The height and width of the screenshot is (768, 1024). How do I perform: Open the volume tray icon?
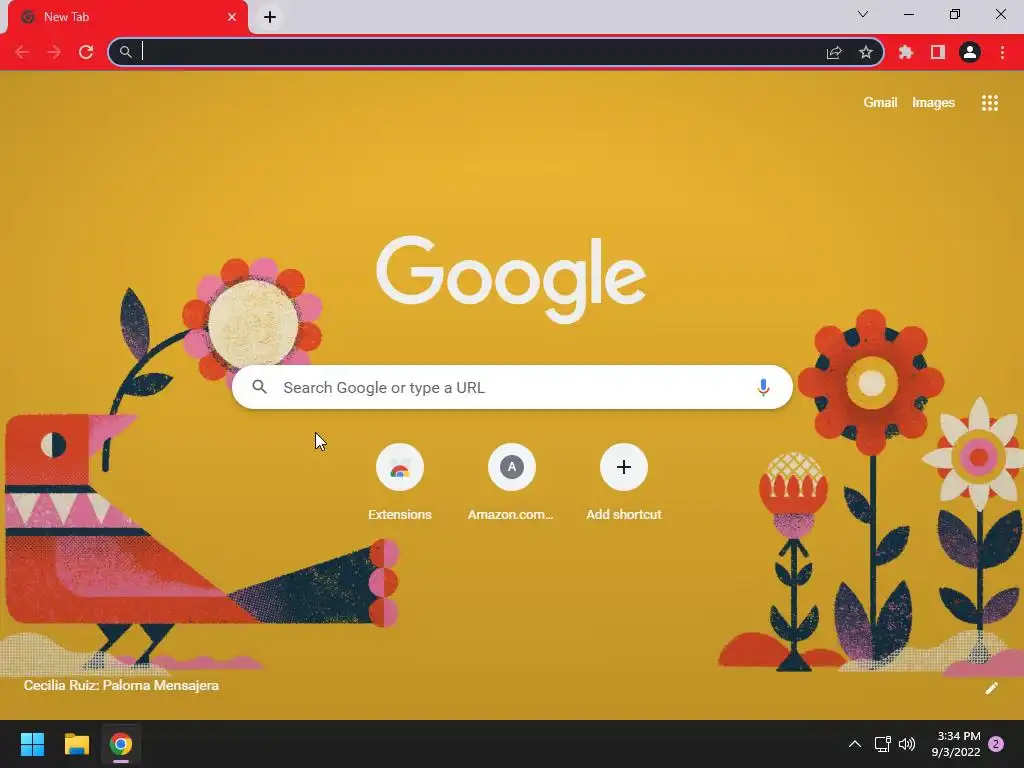(906, 744)
